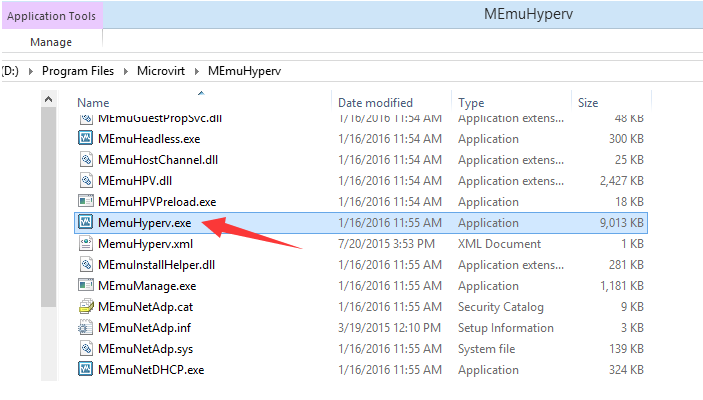Image resolution: width=703 pixels, height=400 pixels.
Task: Select the MEmuNetAdp.inf setup information icon
Action: tap(86, 328)
